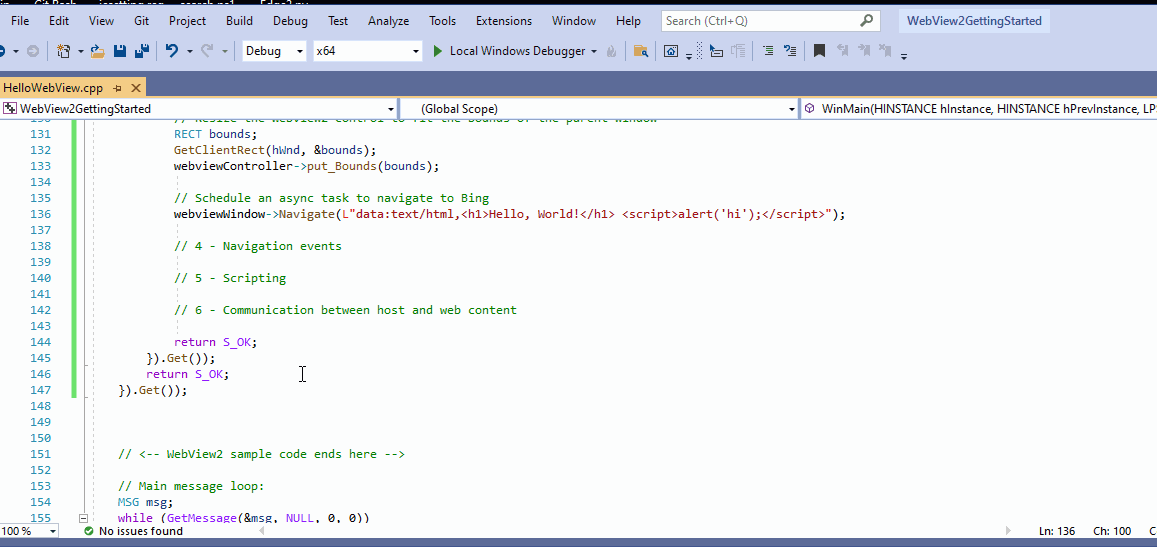Screen dimensions: 1157x547
Task: Click 'GetClientRect' on line 132
Action: [x=219, y=150]
